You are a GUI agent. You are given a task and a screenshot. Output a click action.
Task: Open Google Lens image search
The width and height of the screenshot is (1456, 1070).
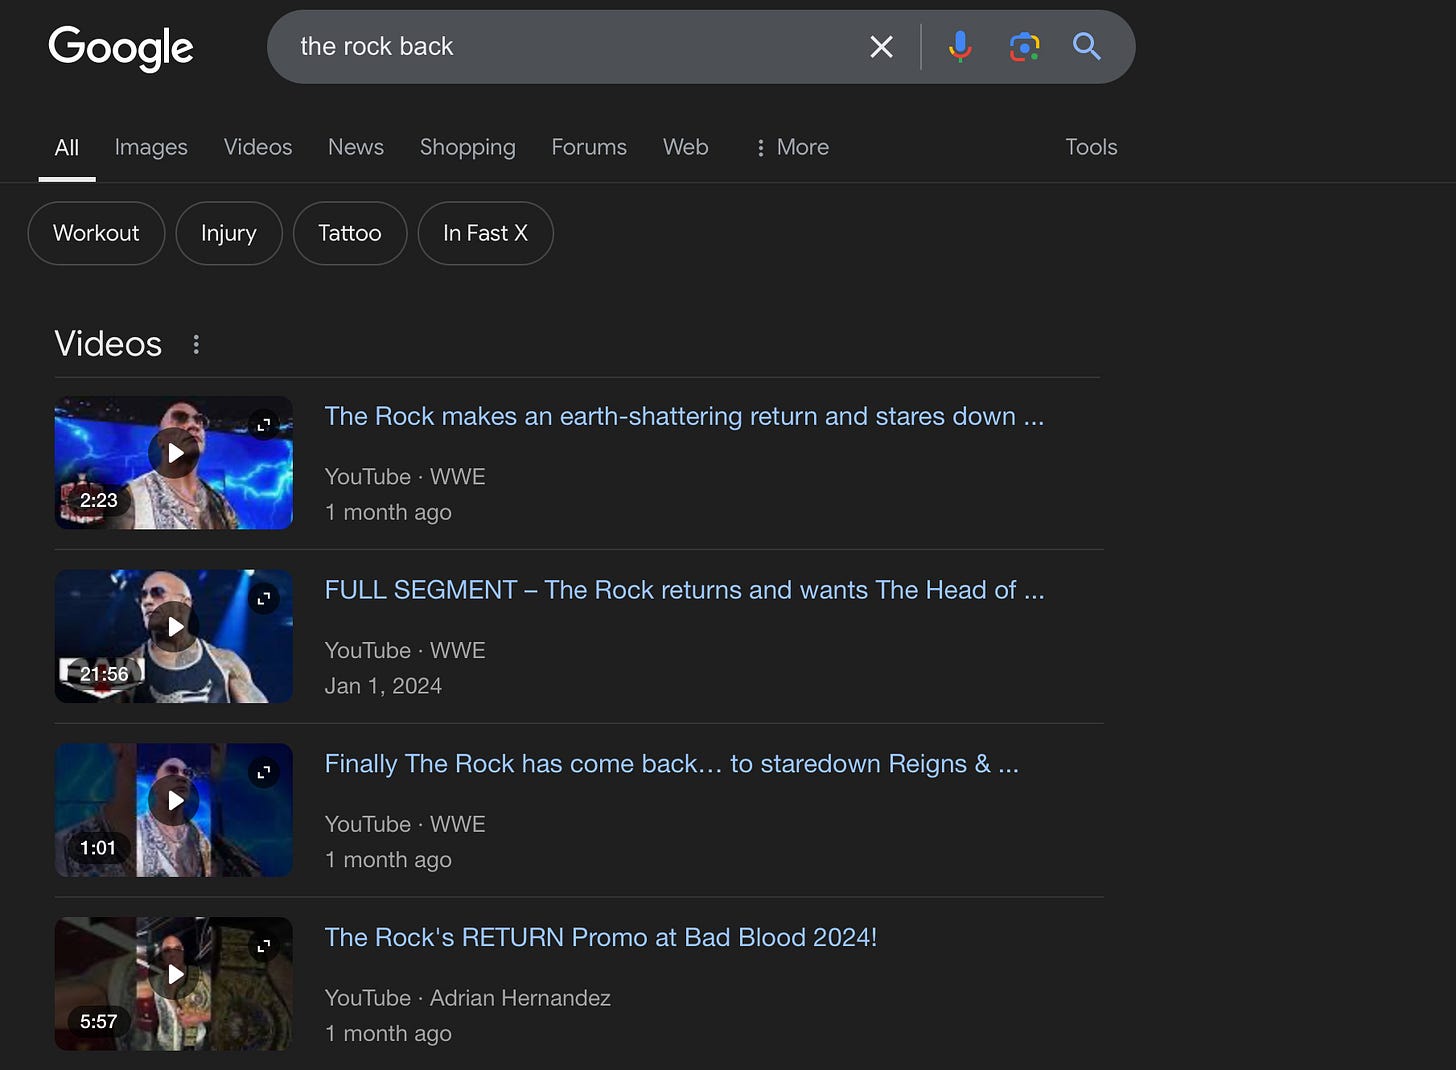[1024, 47]
